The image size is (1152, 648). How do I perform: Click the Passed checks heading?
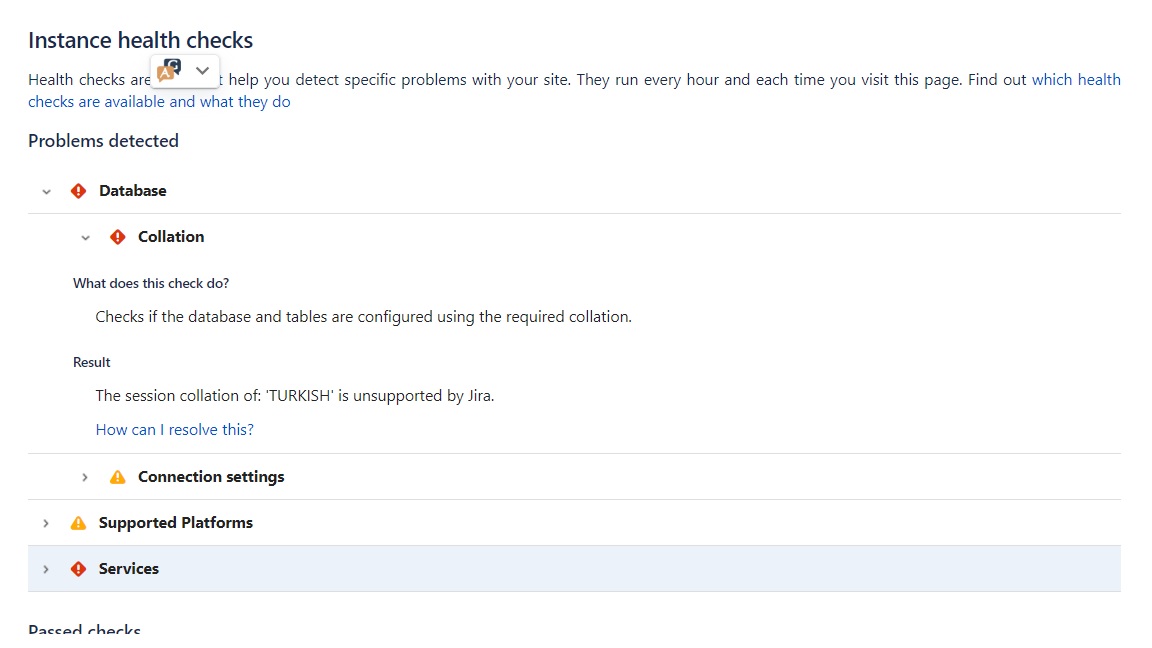click(x=84, y=629)
